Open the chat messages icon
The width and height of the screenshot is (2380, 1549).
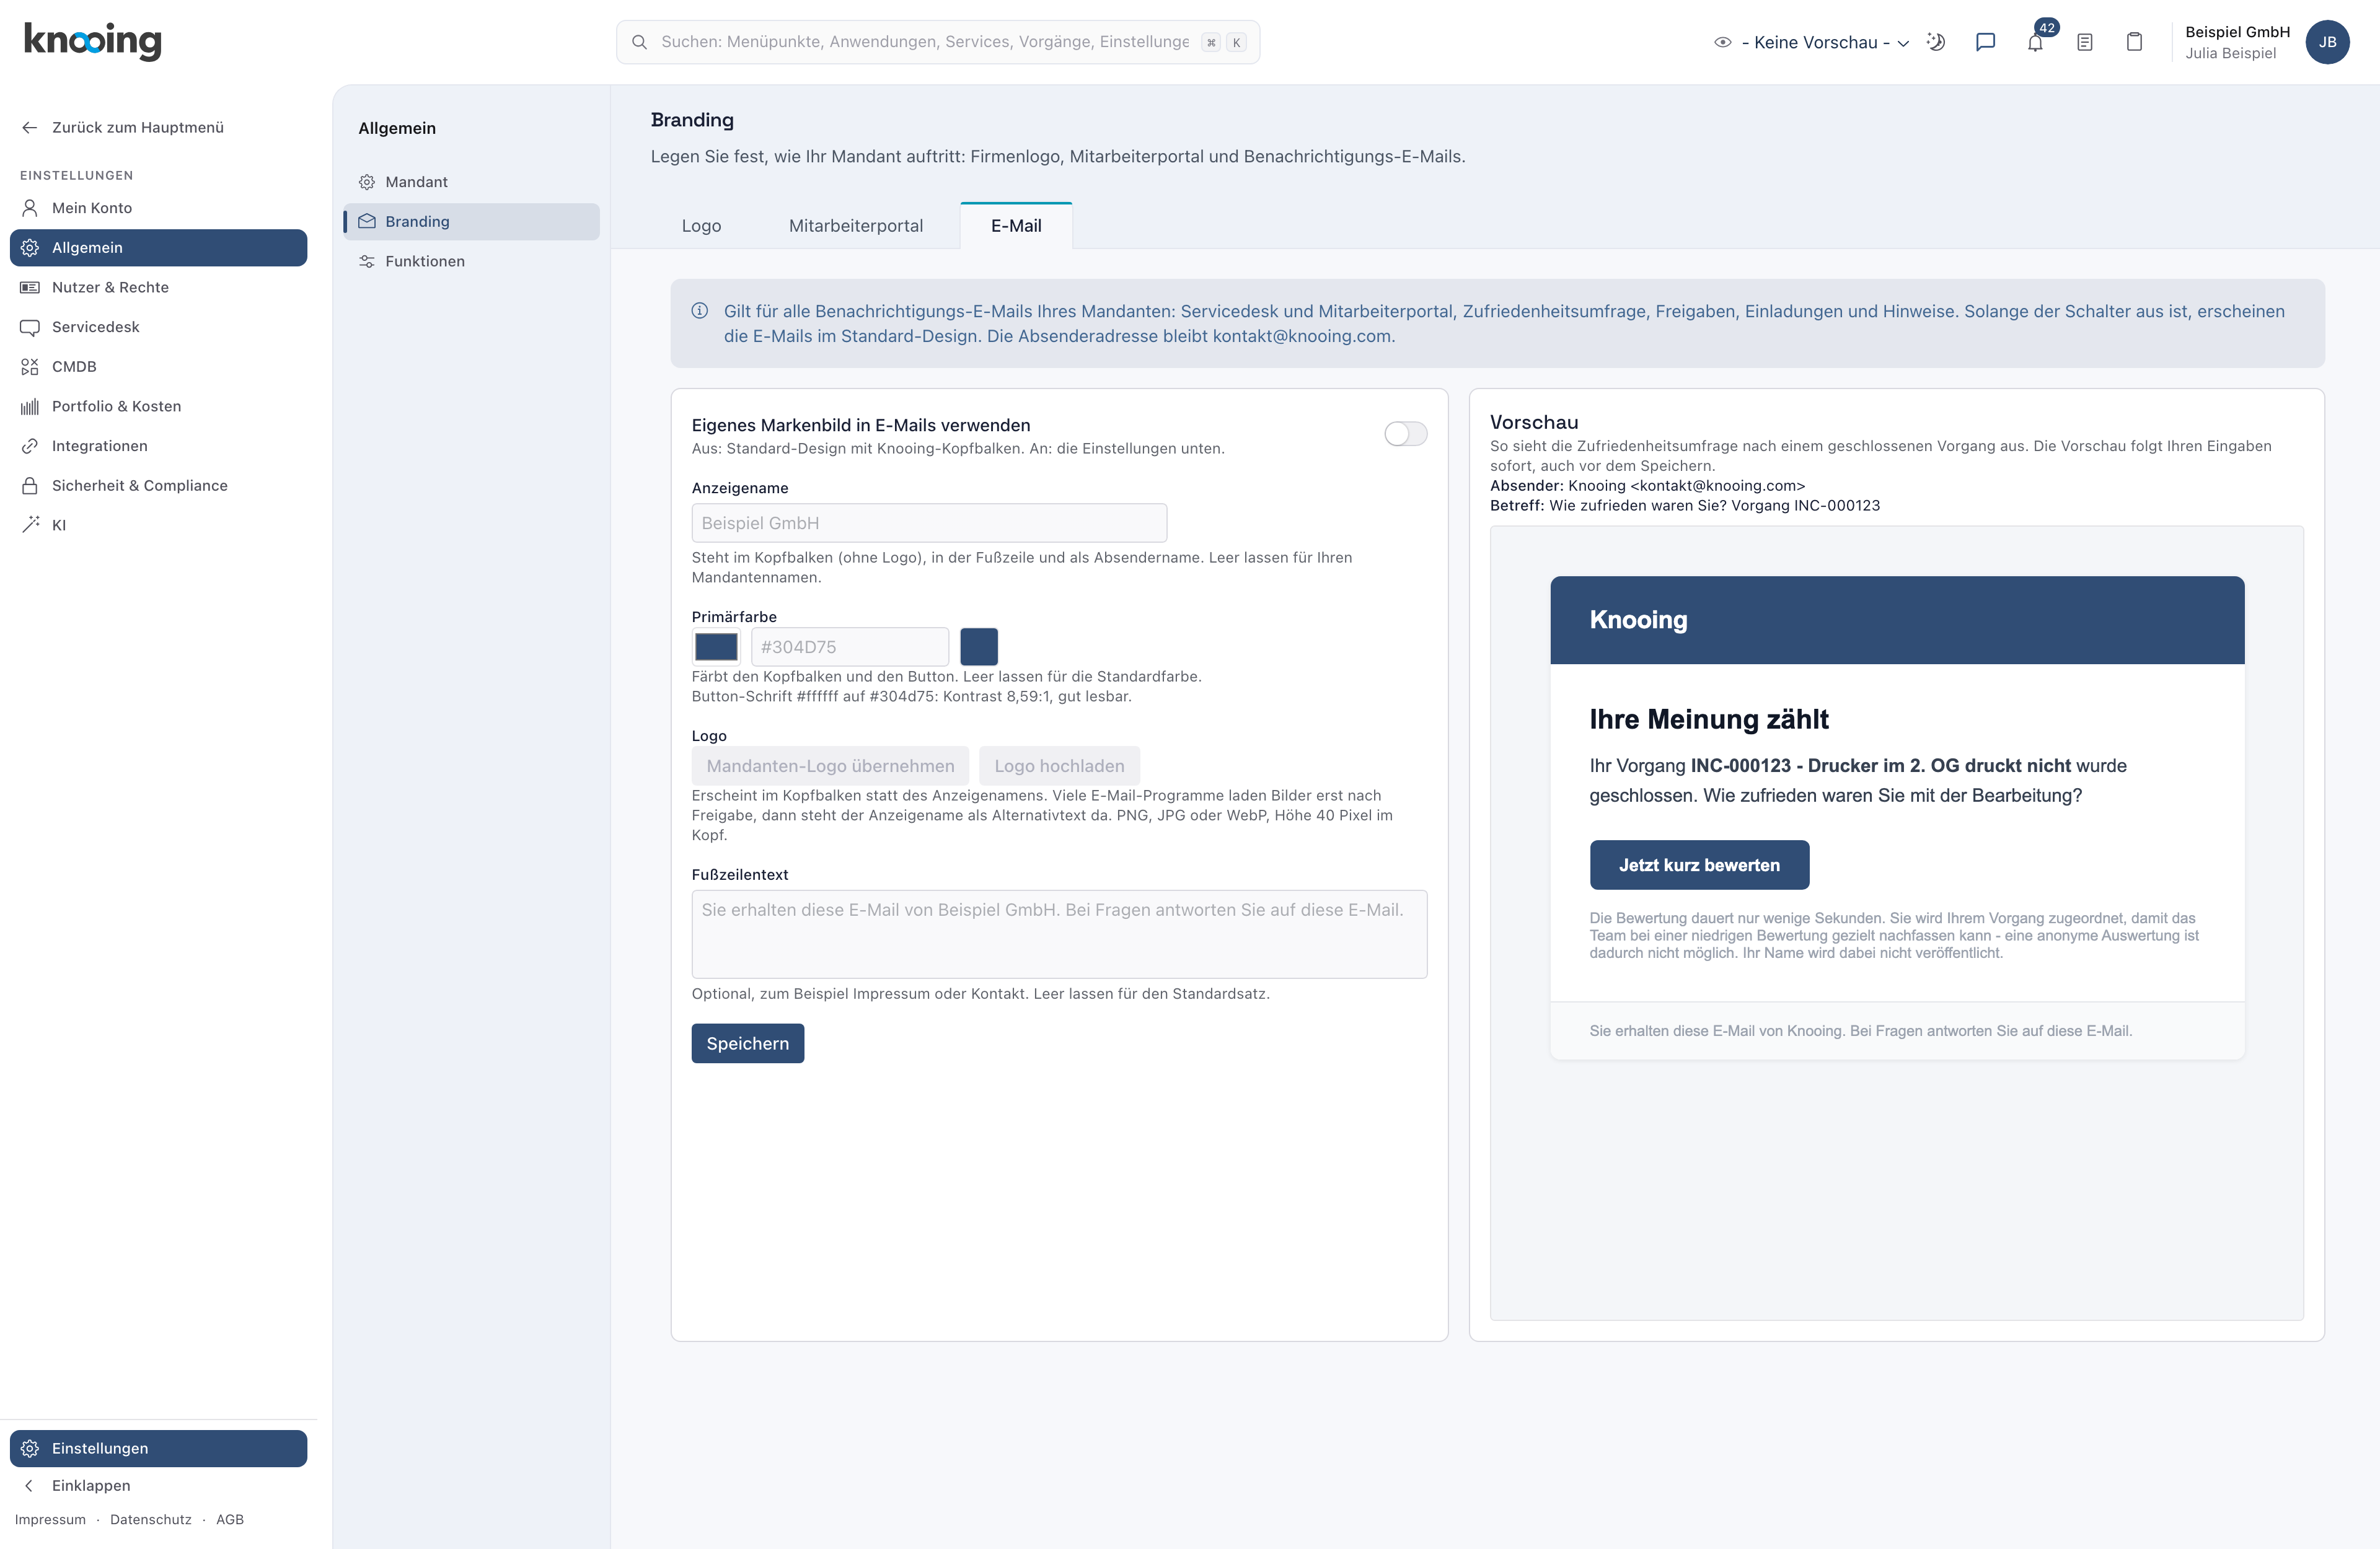coord(1985,42)
